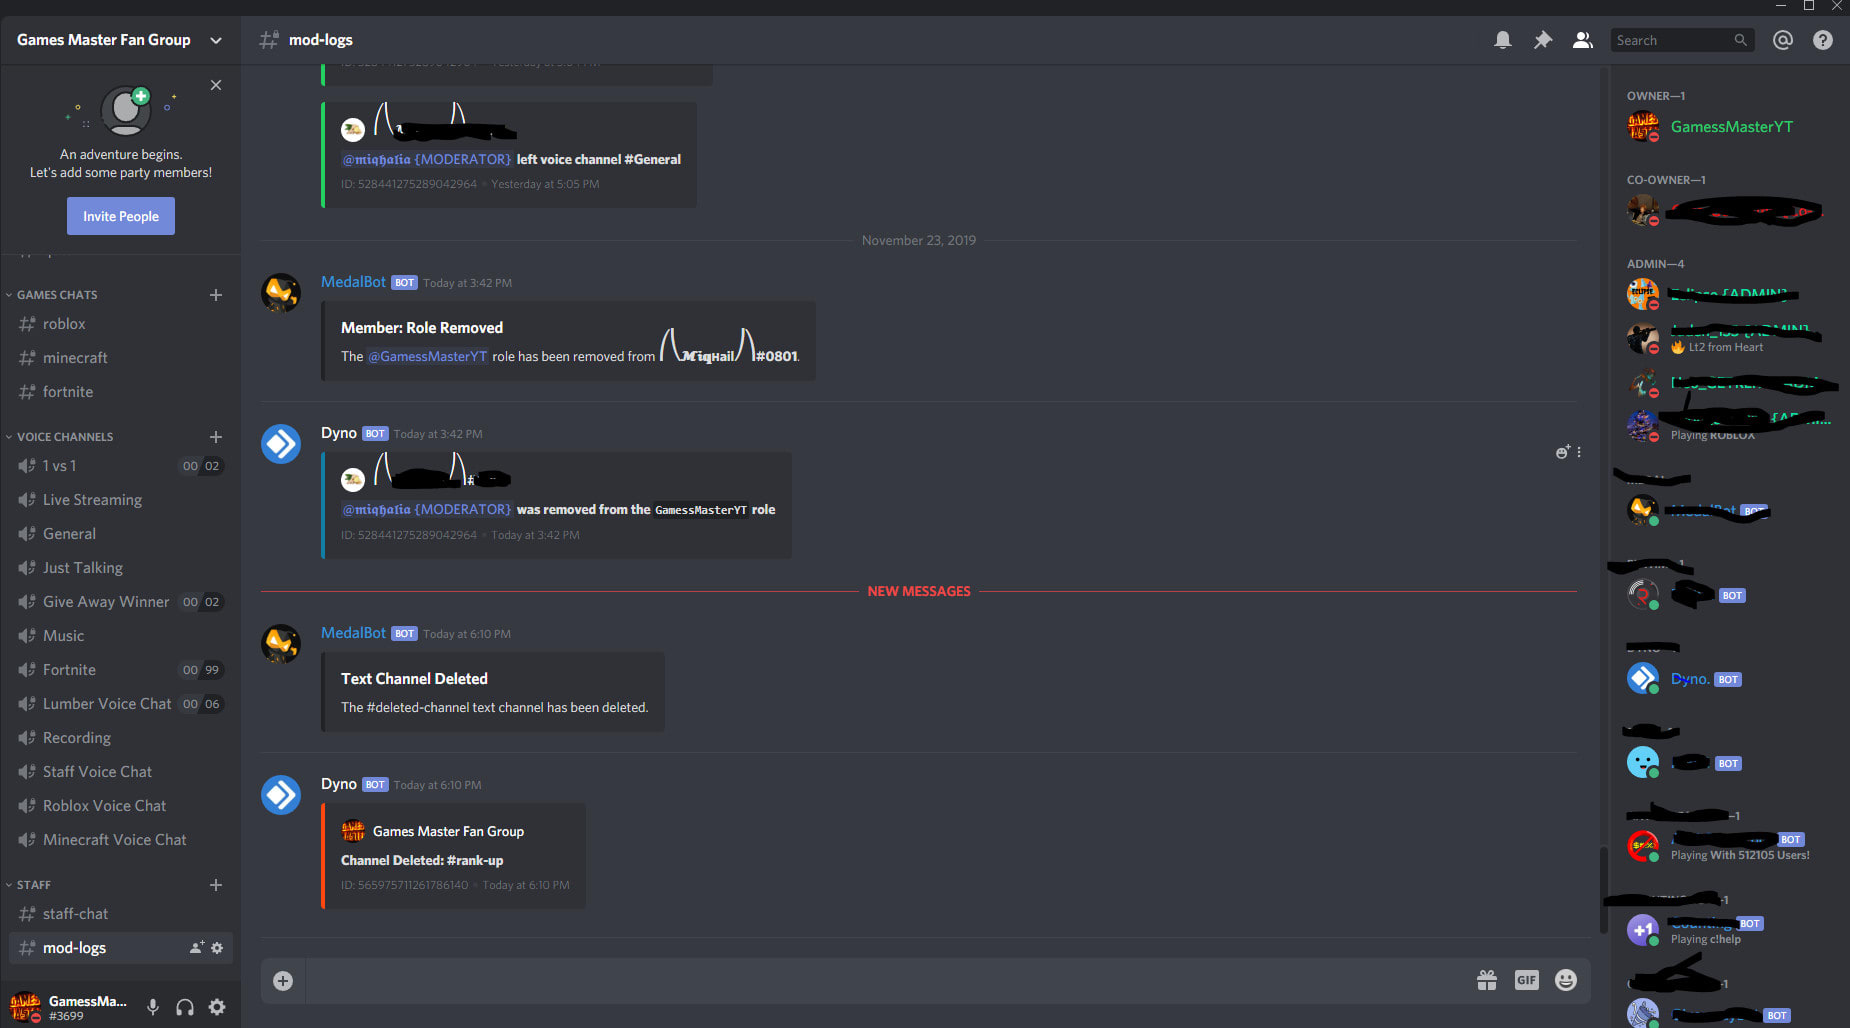Toggle the member list icon
Image resolution: width=1850 pixels, height=1028 pixels.
(x=1583, y=40)
